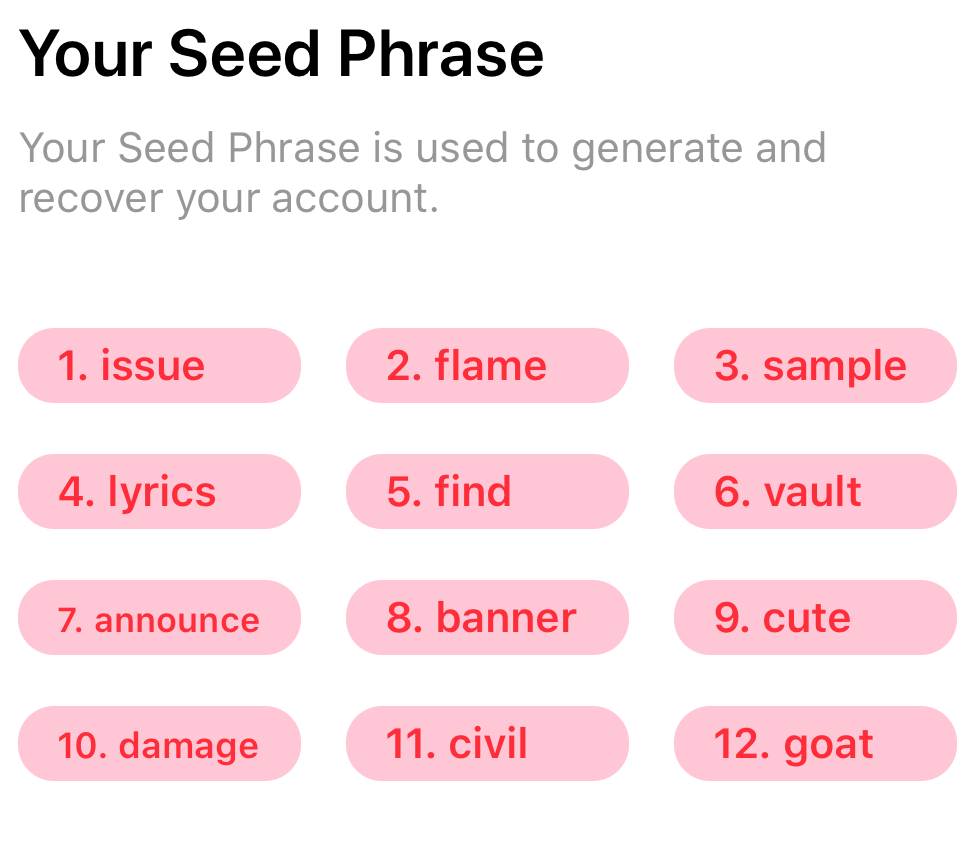The image size is (973, 868).
Task: Tap the '11. civil' seed word
Action: (487, 744)
